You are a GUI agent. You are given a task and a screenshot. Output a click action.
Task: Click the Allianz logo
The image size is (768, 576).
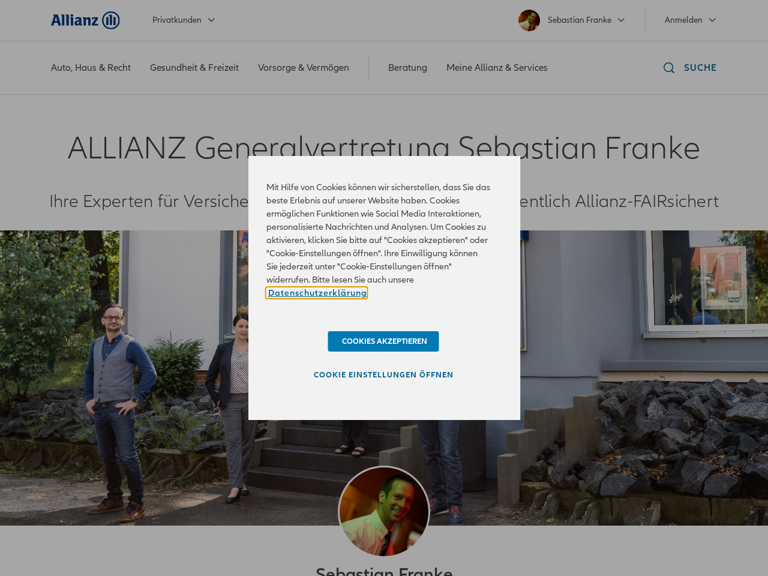coord(85,20)
